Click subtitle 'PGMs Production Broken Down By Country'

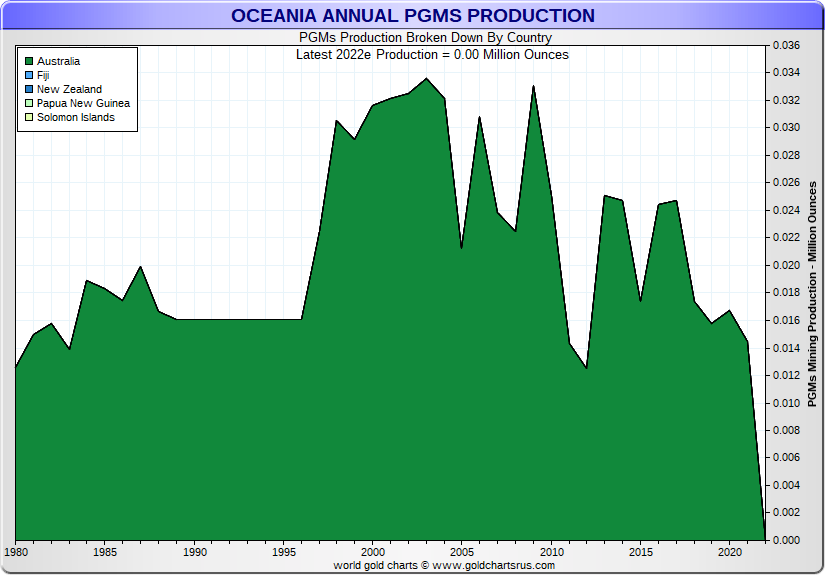[426, 38]
